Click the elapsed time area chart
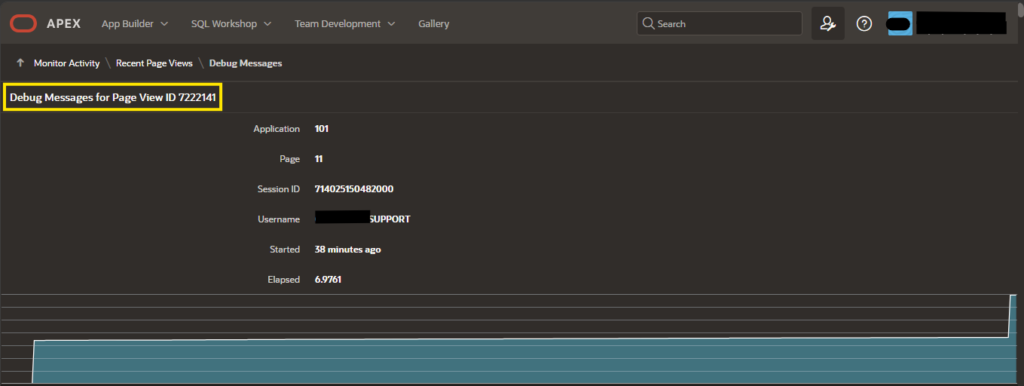1024x386 pixels. coord(509,339)
